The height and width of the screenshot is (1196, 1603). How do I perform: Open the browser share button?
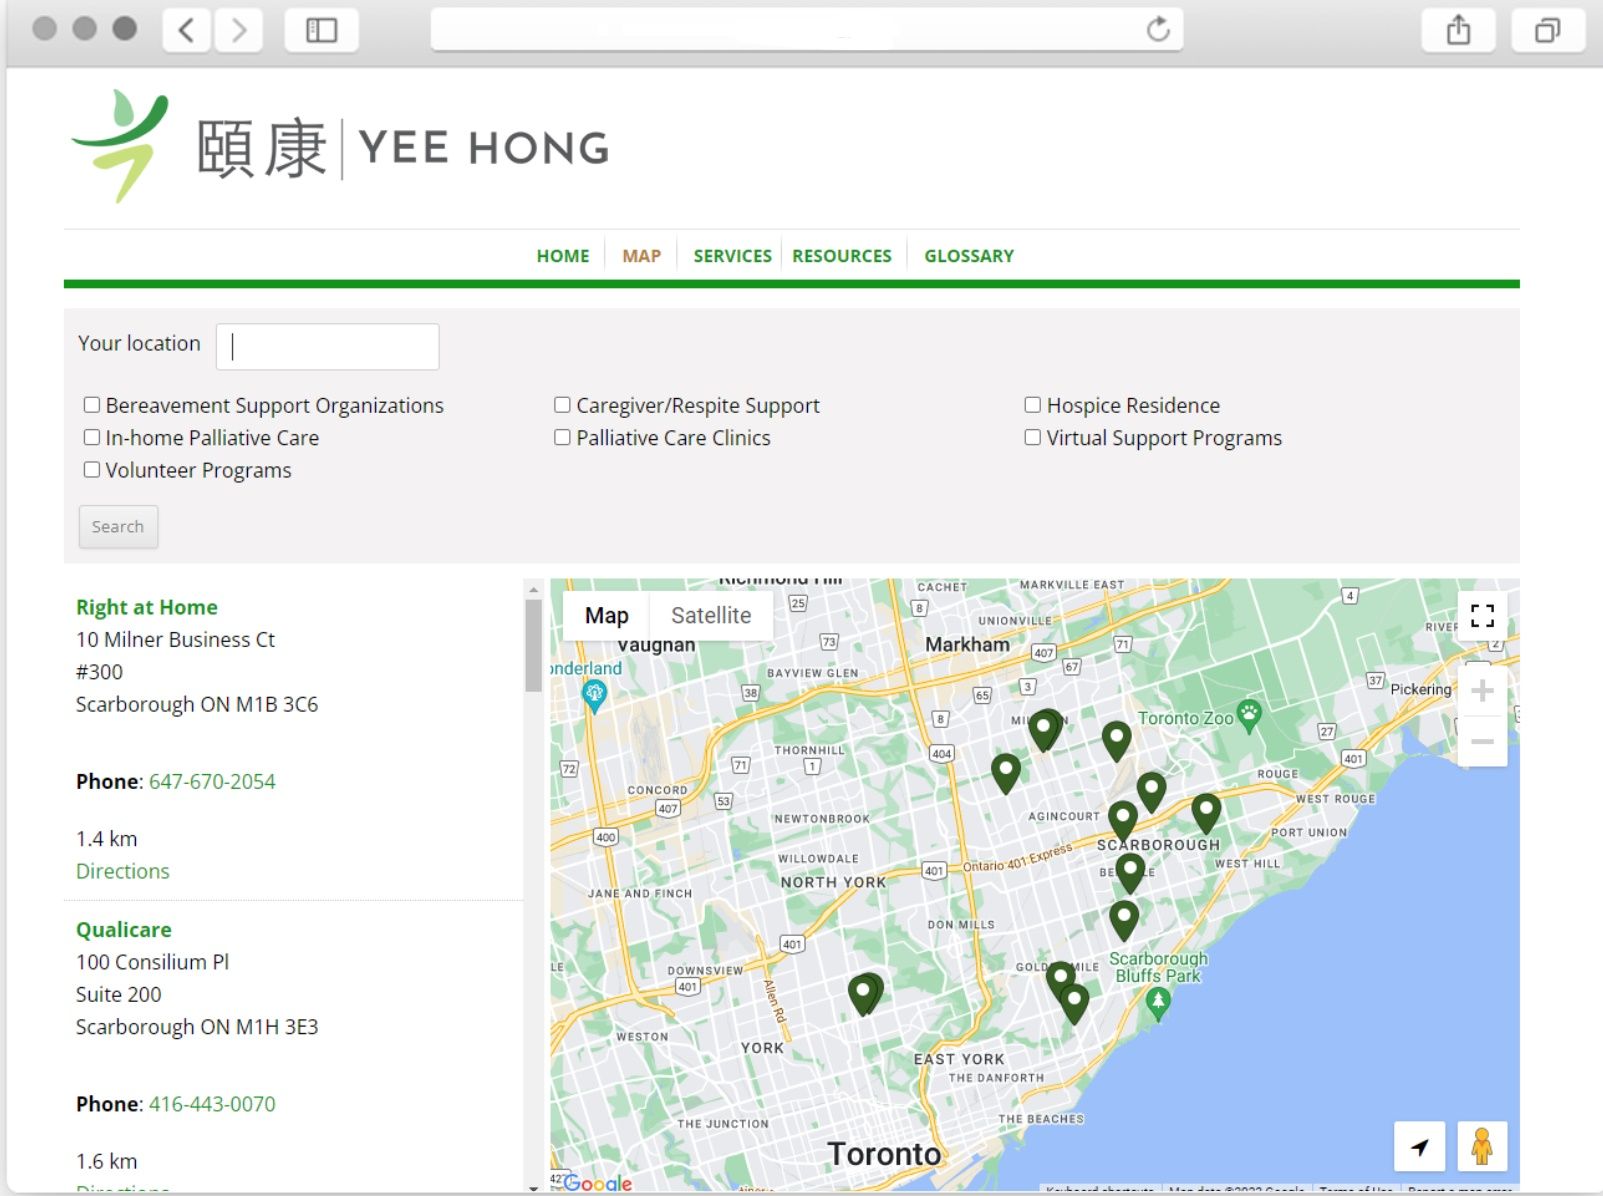1458,30
